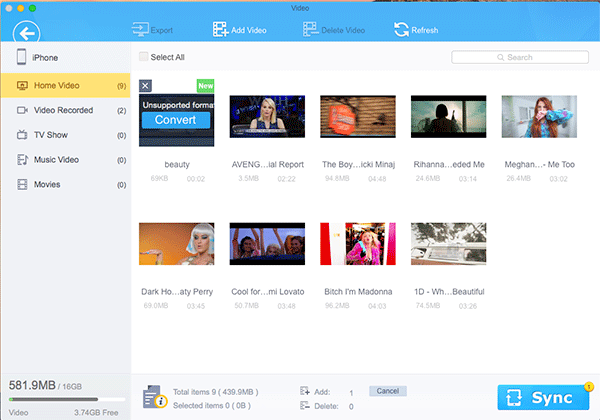This screenshot has height=420, width=600.
Task: Click the 'Unsupported format' message
Action: [x=178, y=105]
